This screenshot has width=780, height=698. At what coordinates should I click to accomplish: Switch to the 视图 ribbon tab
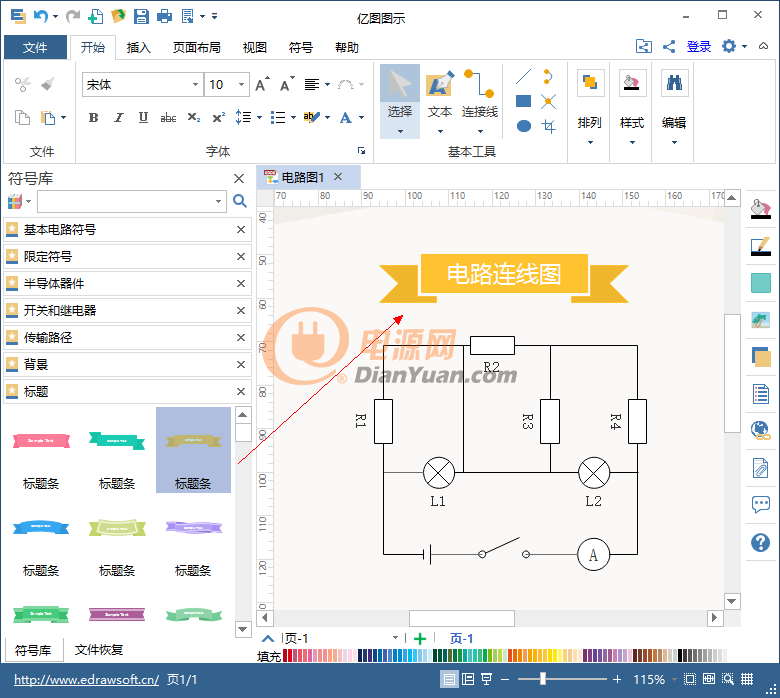click(255, 48)
